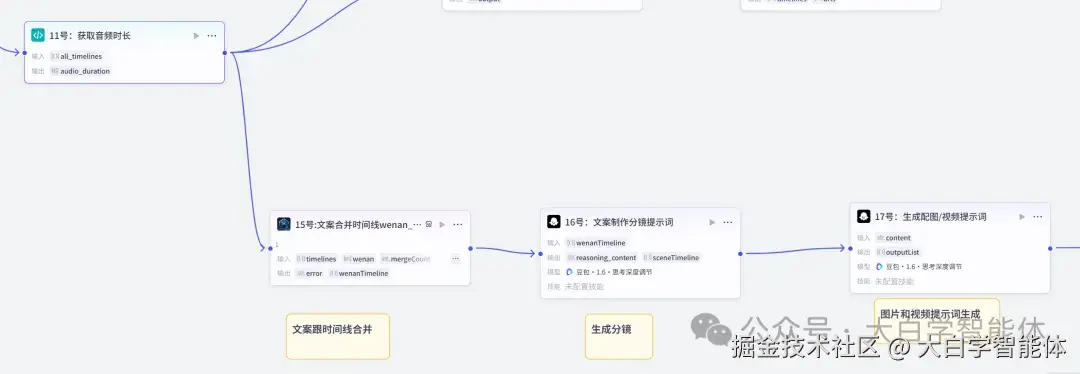Open the 11号:获取音频时长 node title
This screenshot has width=1080, height=374.
tap(90, 36)
